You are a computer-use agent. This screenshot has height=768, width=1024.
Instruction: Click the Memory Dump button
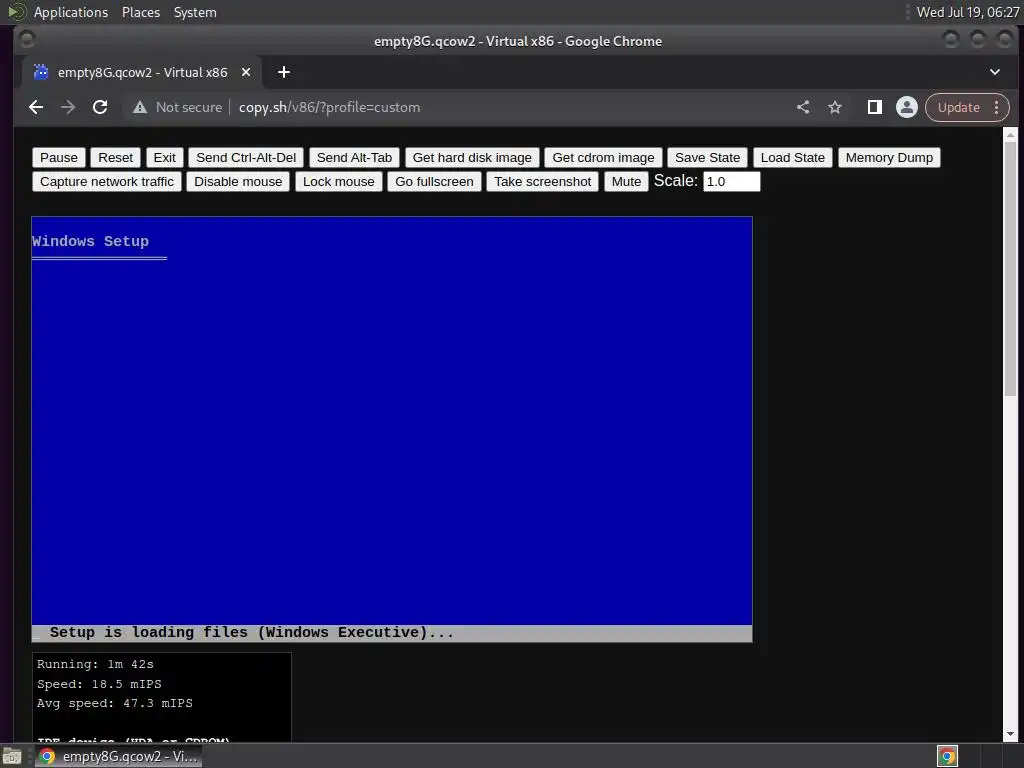pos(889,157)
